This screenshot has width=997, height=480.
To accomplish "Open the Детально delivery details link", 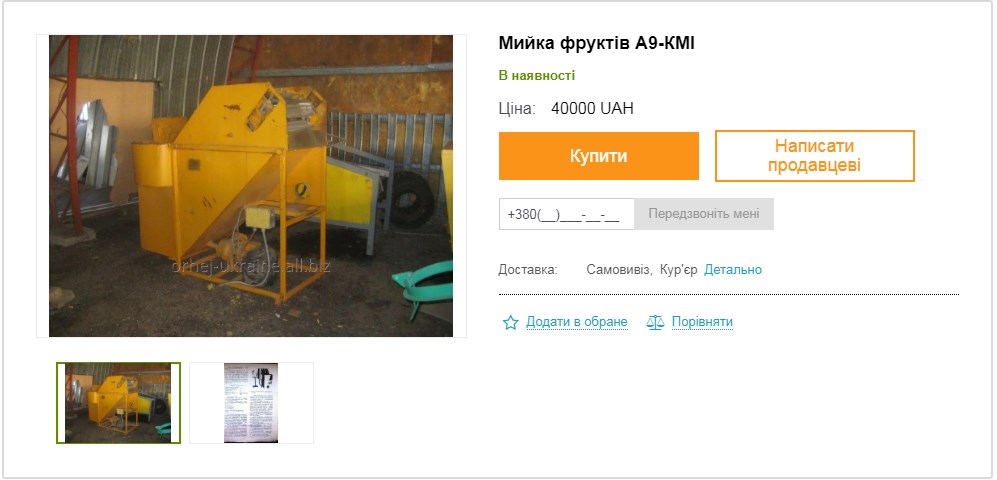I will pos(732,270).
